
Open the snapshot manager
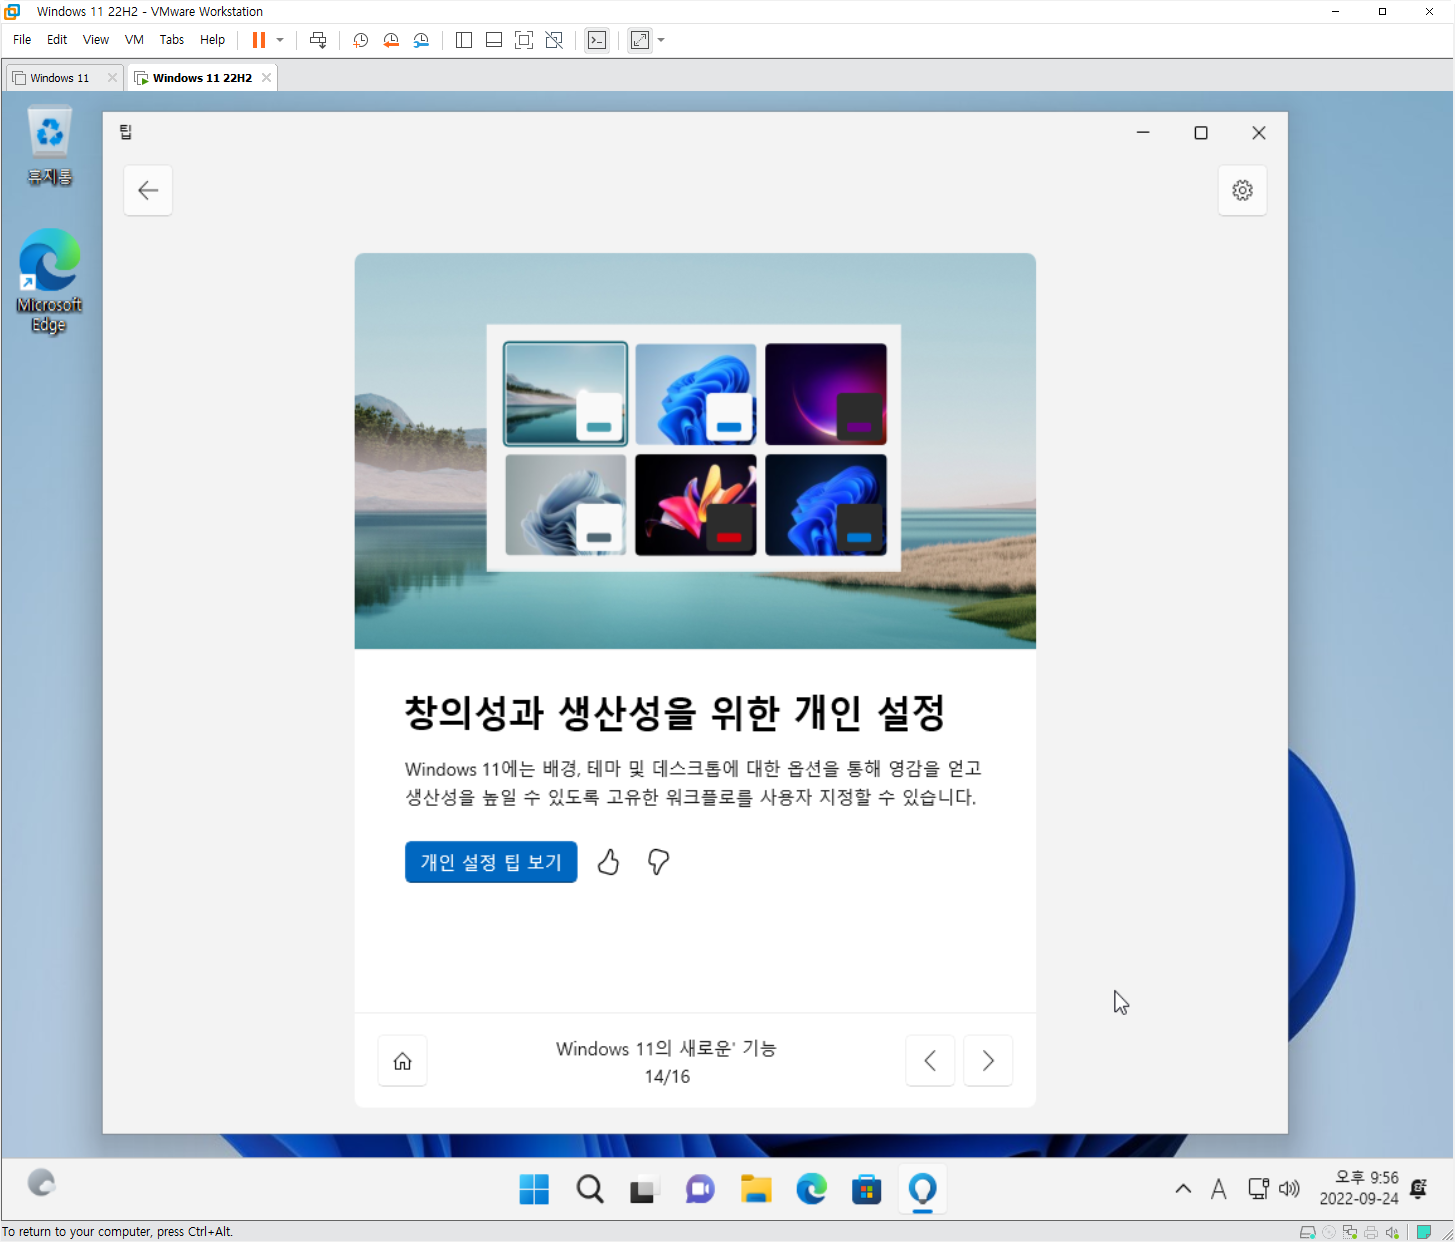click(x=421, y=40)
